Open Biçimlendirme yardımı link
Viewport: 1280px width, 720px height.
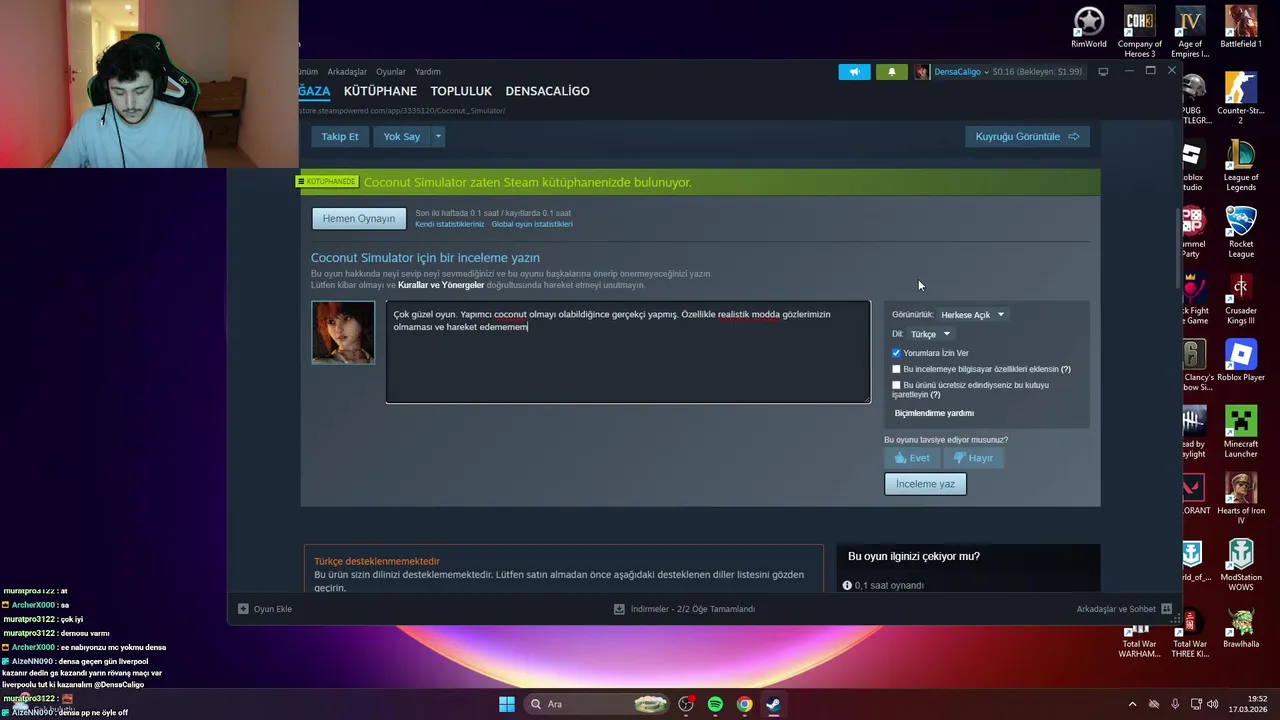tap(934, 413)
